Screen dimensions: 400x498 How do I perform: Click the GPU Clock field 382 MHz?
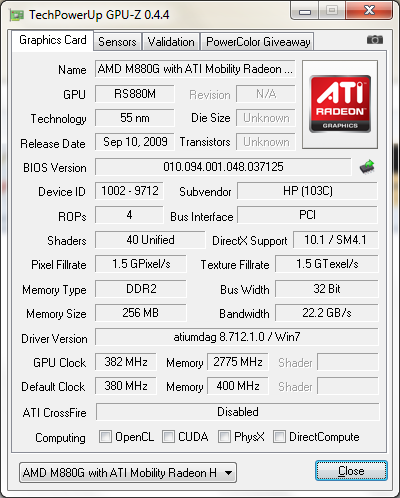tap(126, 362)
